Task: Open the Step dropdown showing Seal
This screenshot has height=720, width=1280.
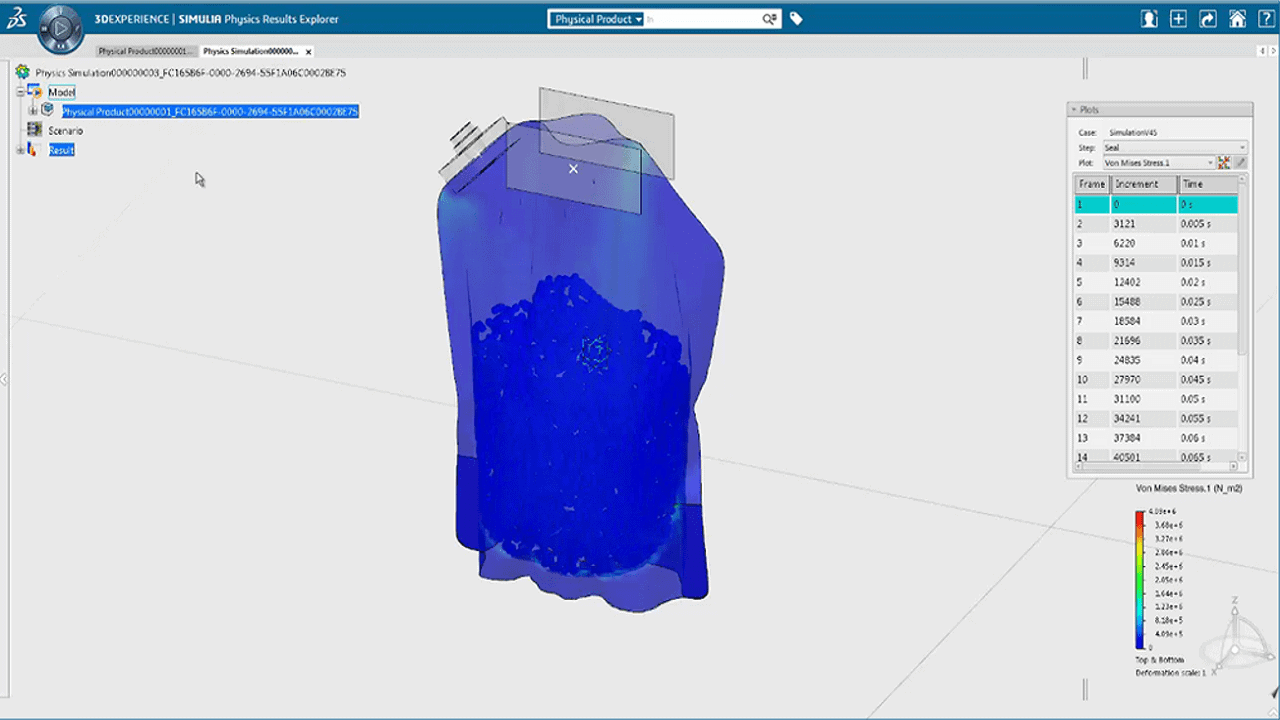Action: pyautogui.click(x=1174, y=147)
